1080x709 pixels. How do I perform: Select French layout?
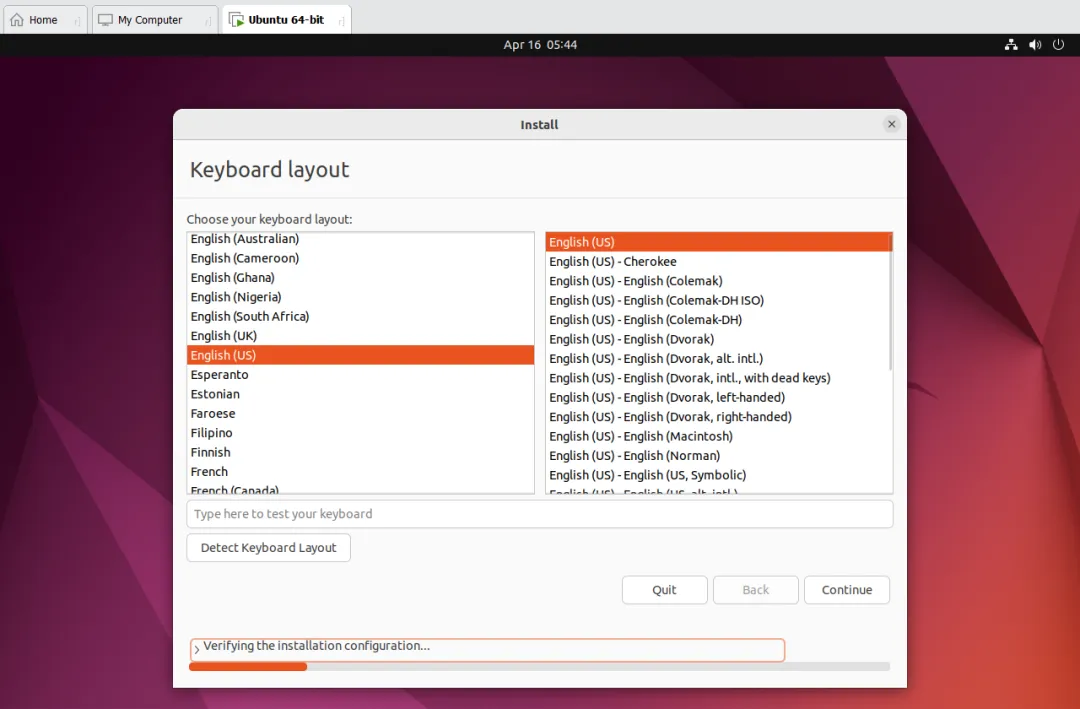coord(360,471)
